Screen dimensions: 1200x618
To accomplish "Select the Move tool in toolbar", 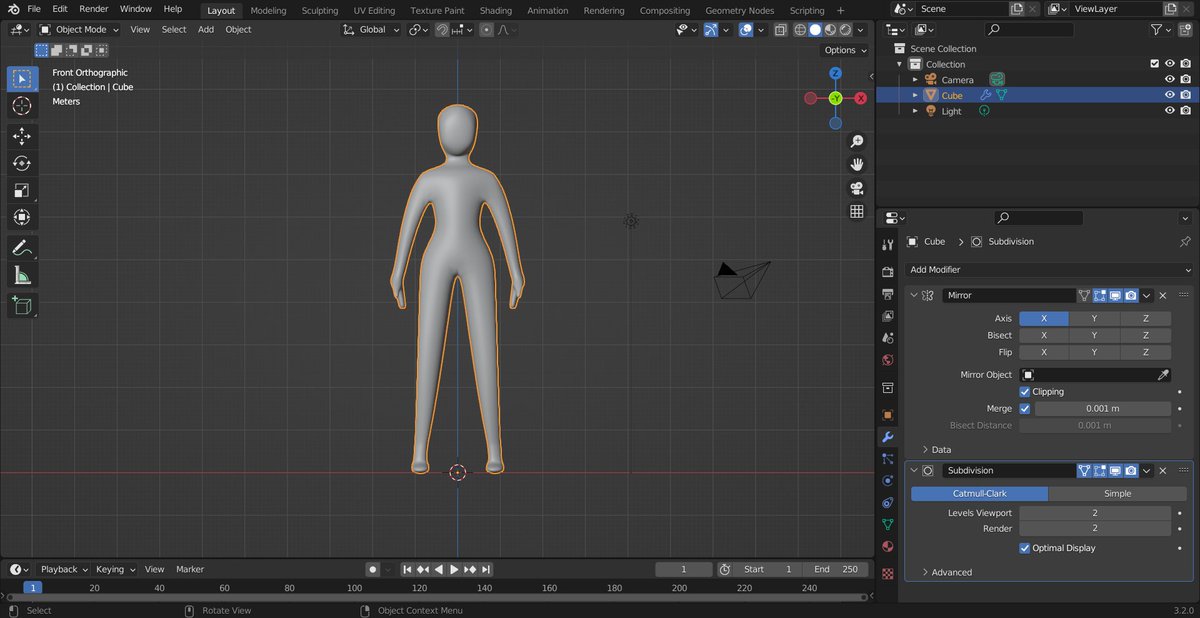I will (x=22, y=136).
